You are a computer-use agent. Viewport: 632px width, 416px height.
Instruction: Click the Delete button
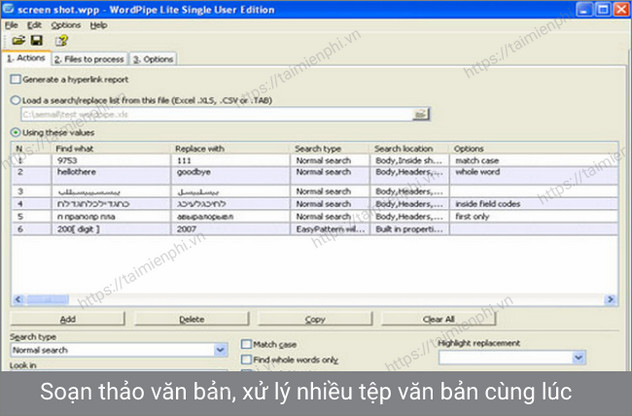(191, 319)
